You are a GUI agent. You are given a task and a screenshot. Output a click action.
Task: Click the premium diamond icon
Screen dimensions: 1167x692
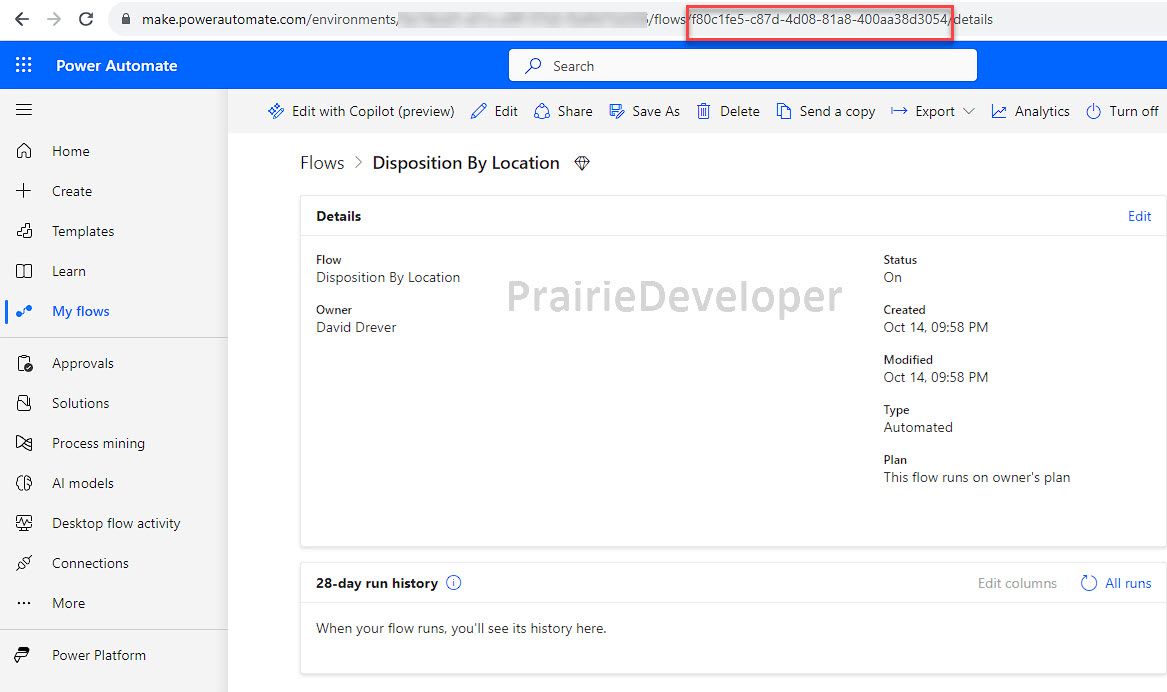[582, 163]
